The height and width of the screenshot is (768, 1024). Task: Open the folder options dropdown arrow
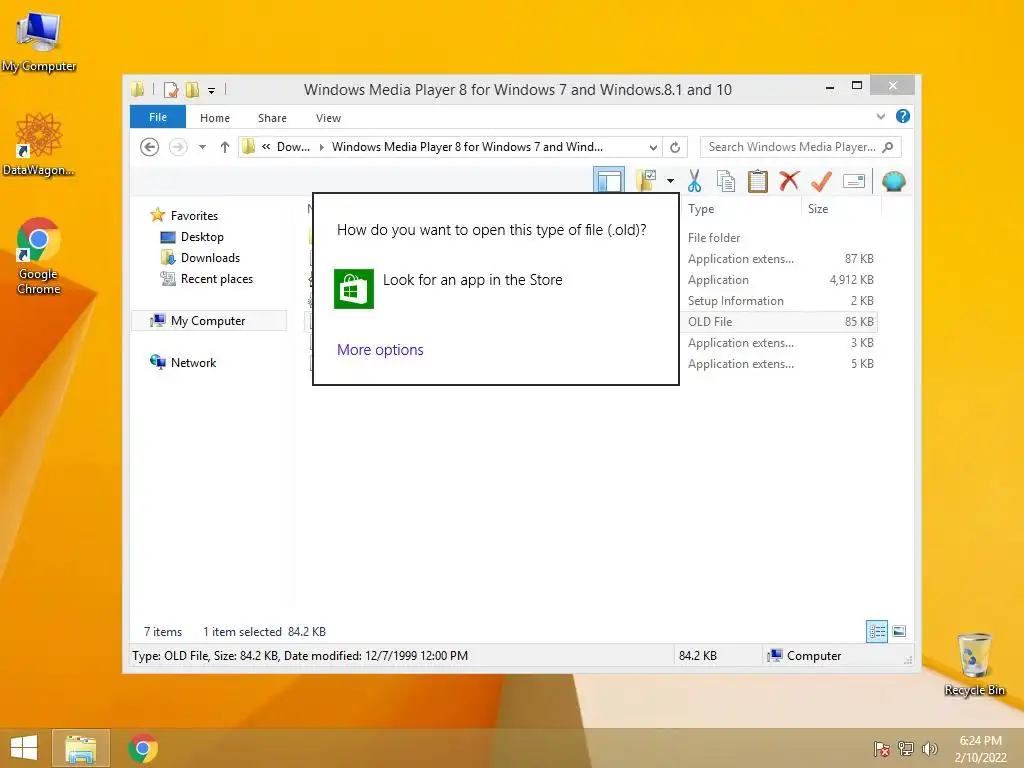671,181
